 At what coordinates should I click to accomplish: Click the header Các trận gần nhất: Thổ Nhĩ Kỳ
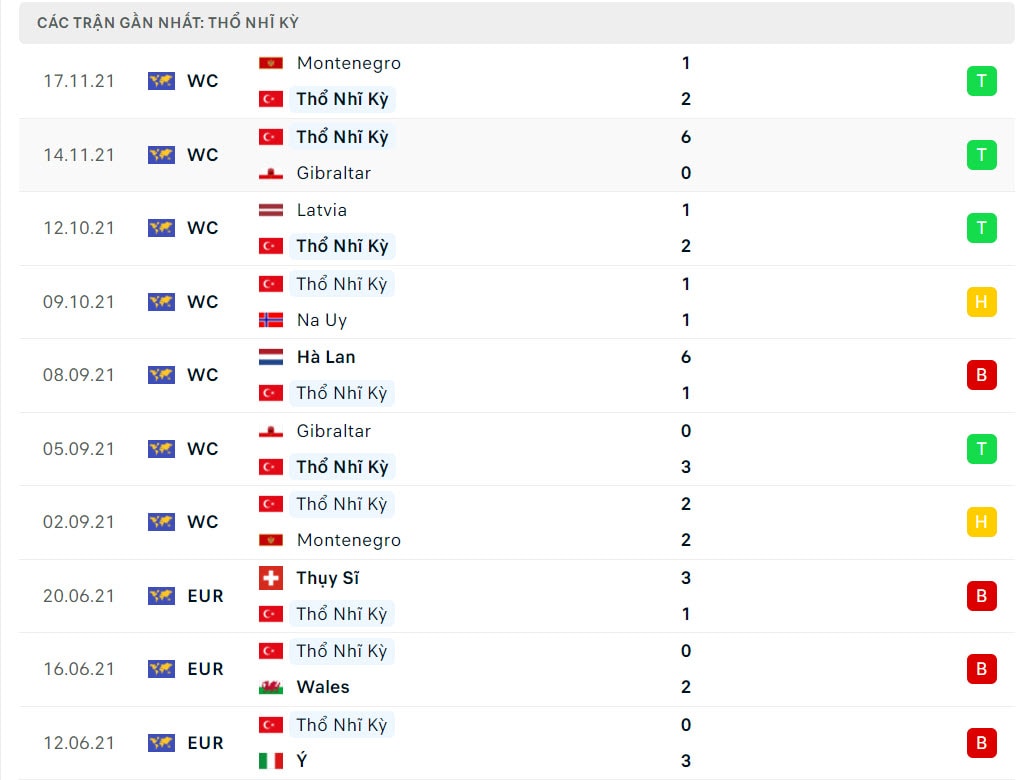coord(167,23)
